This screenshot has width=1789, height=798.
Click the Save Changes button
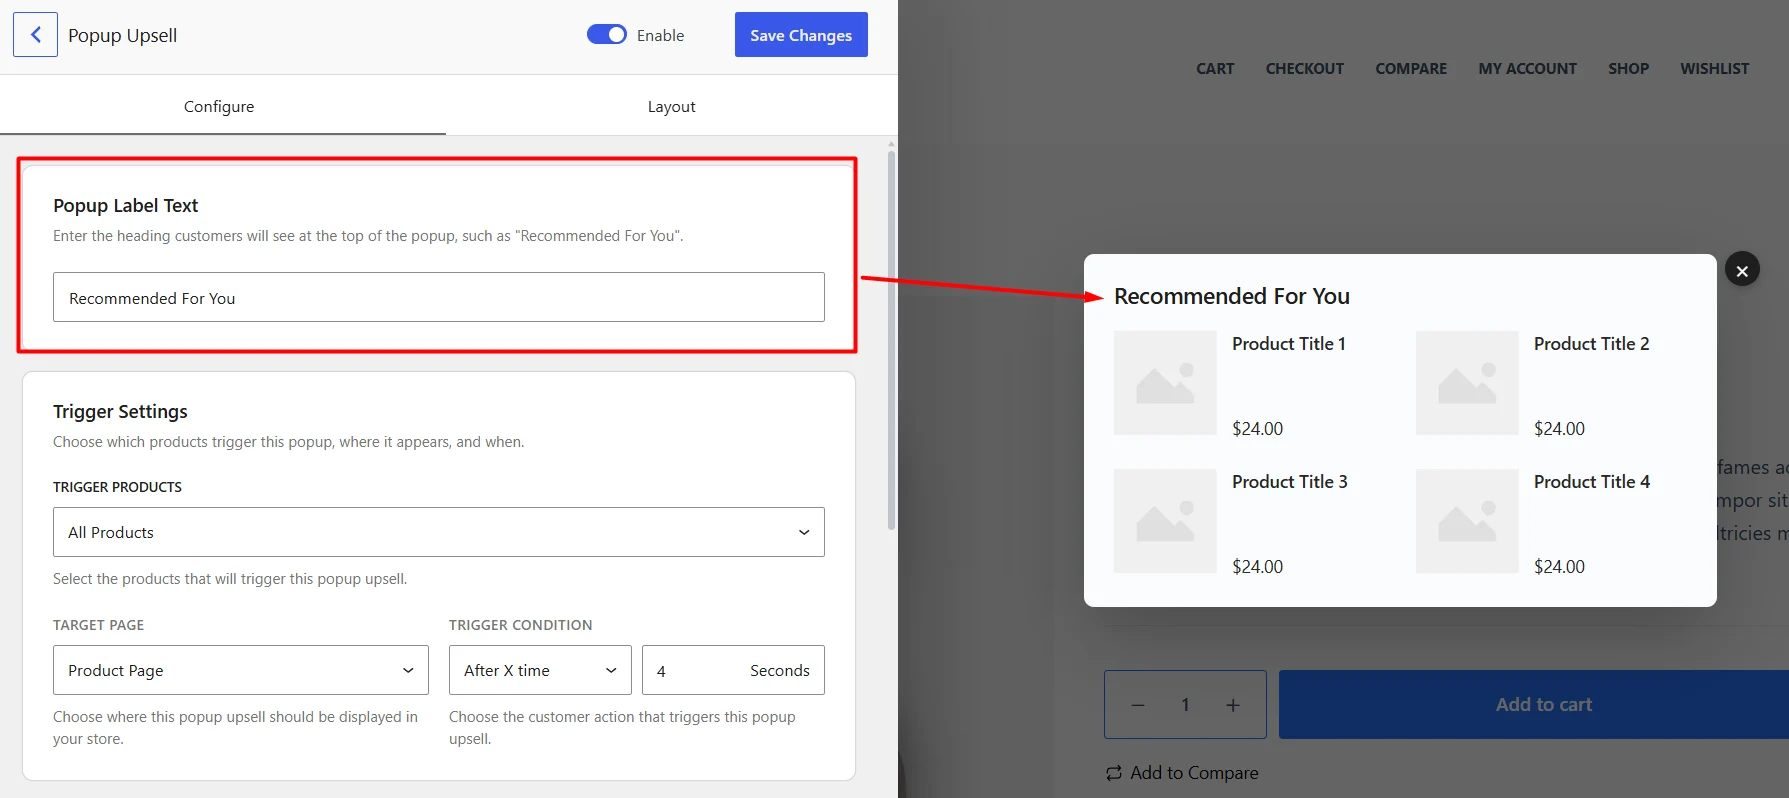tap(801, 35)
